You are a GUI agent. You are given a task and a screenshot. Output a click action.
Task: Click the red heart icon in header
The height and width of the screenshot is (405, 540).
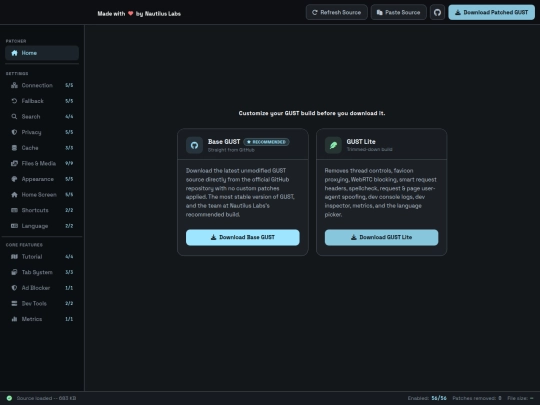pyautogui.click(x=131, y=13)
